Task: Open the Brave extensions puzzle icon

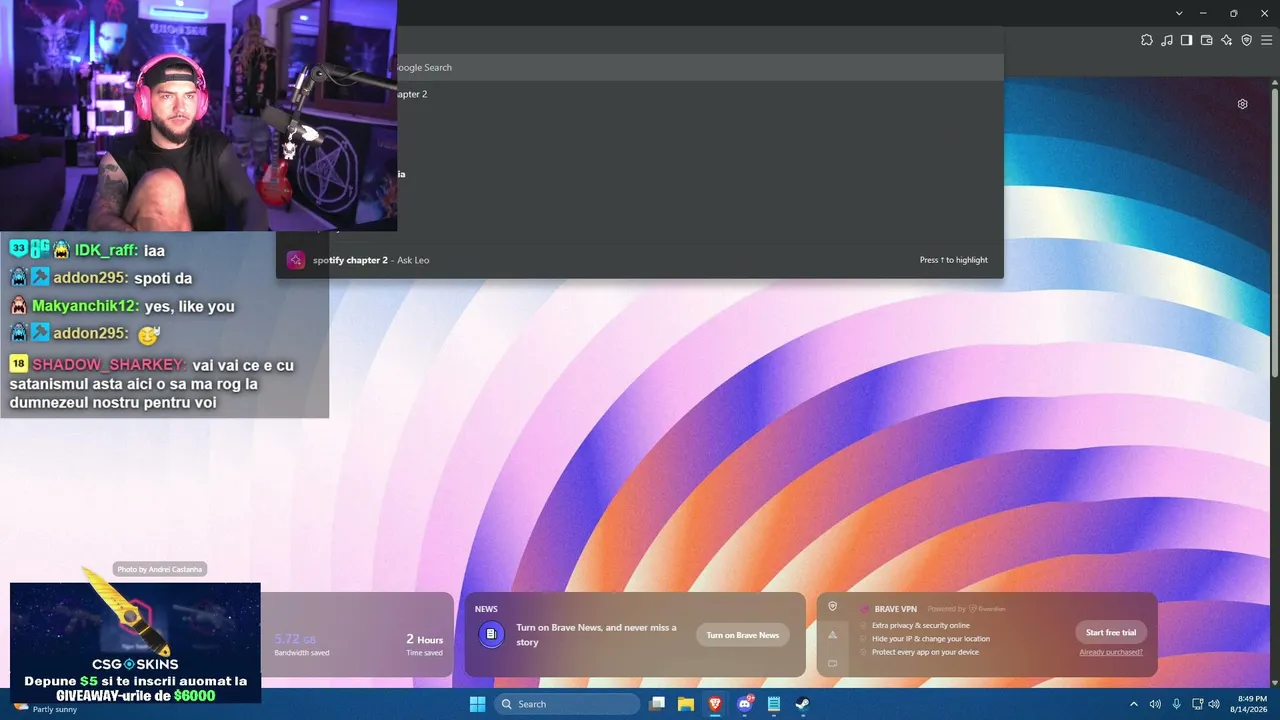Action: [1147, 40]
